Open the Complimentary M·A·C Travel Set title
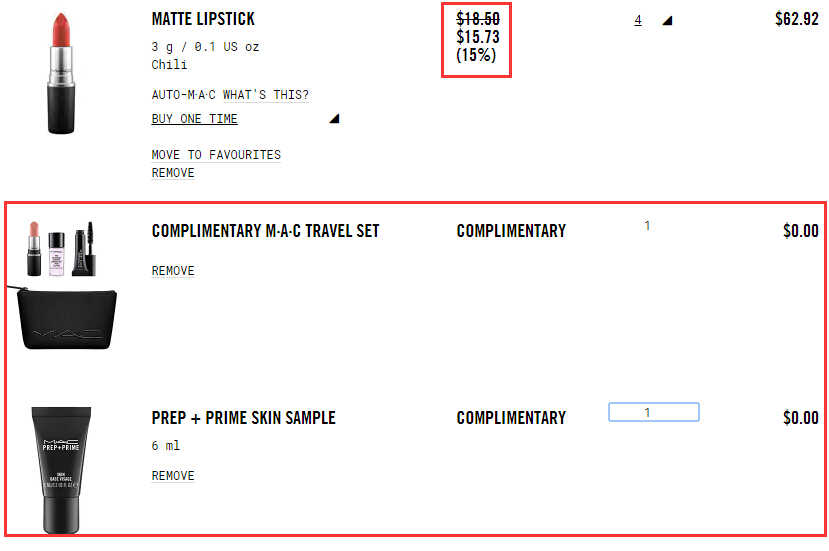The image size is (829, 551). coord(265,231)
